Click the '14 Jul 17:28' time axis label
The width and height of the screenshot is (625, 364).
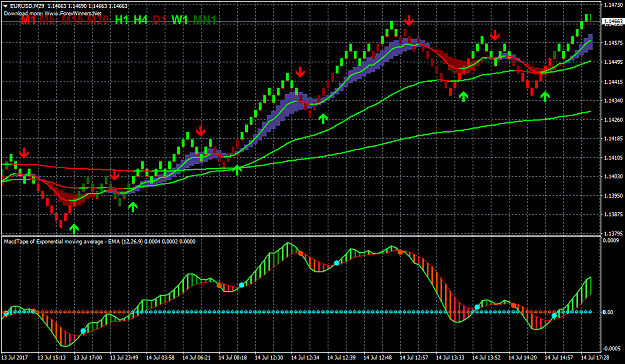click(x=595, y=357)
